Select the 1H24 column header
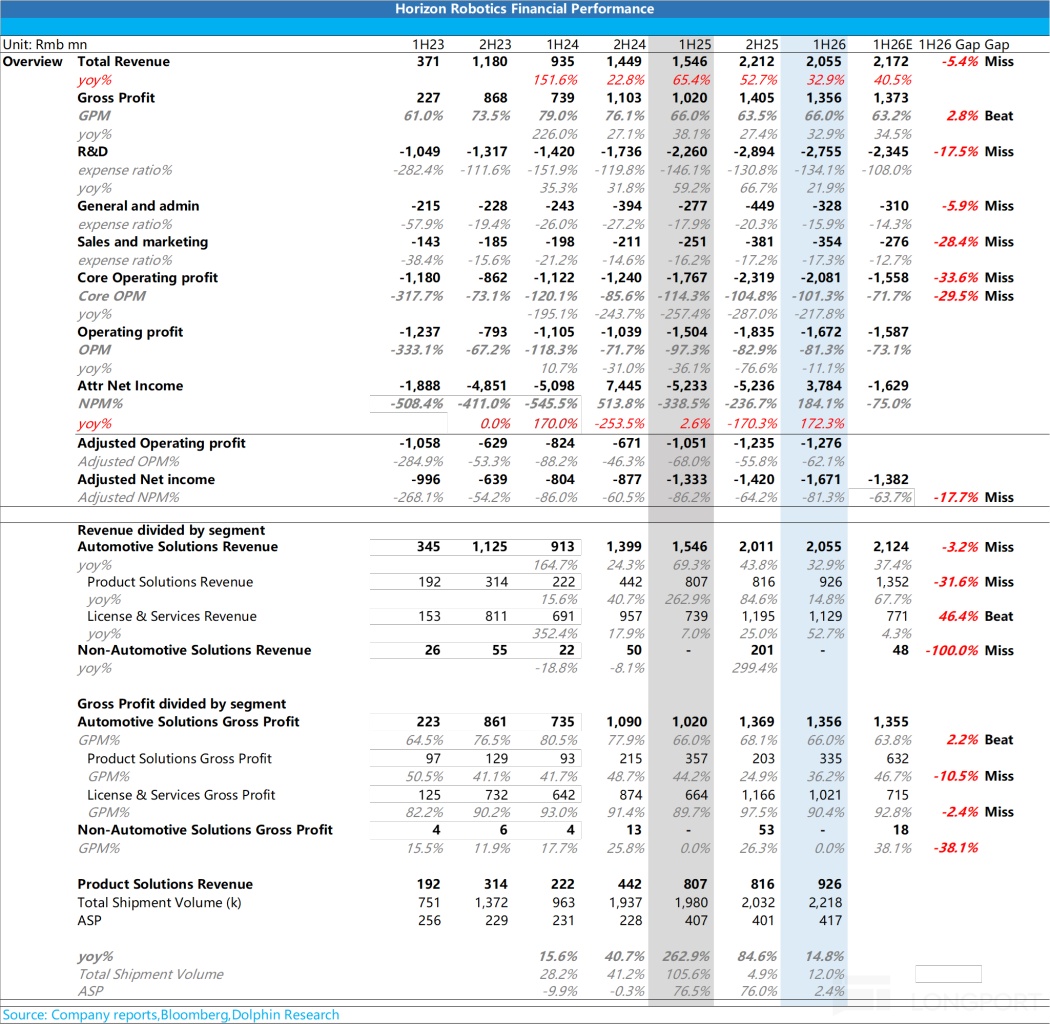This screenshot has width=1050, height=1024. pyautogui.click(x=562, y=44)
